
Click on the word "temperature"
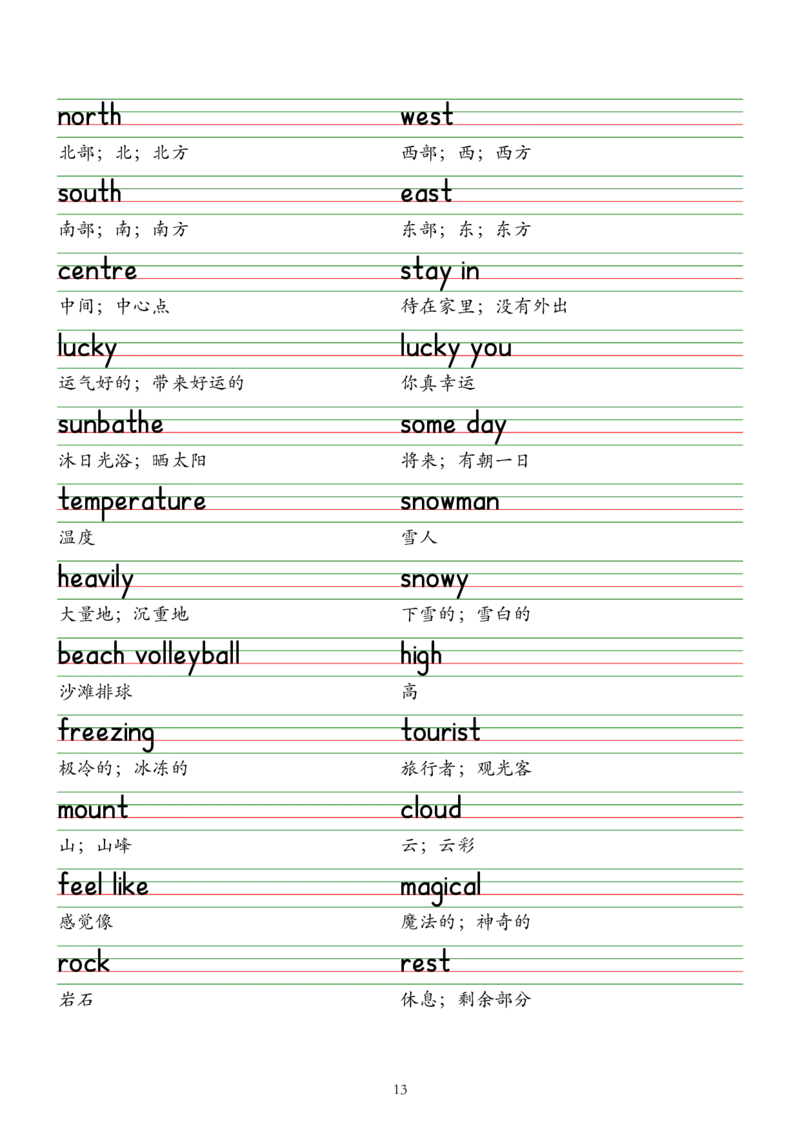pyautogui.click(x=132, y=501)
